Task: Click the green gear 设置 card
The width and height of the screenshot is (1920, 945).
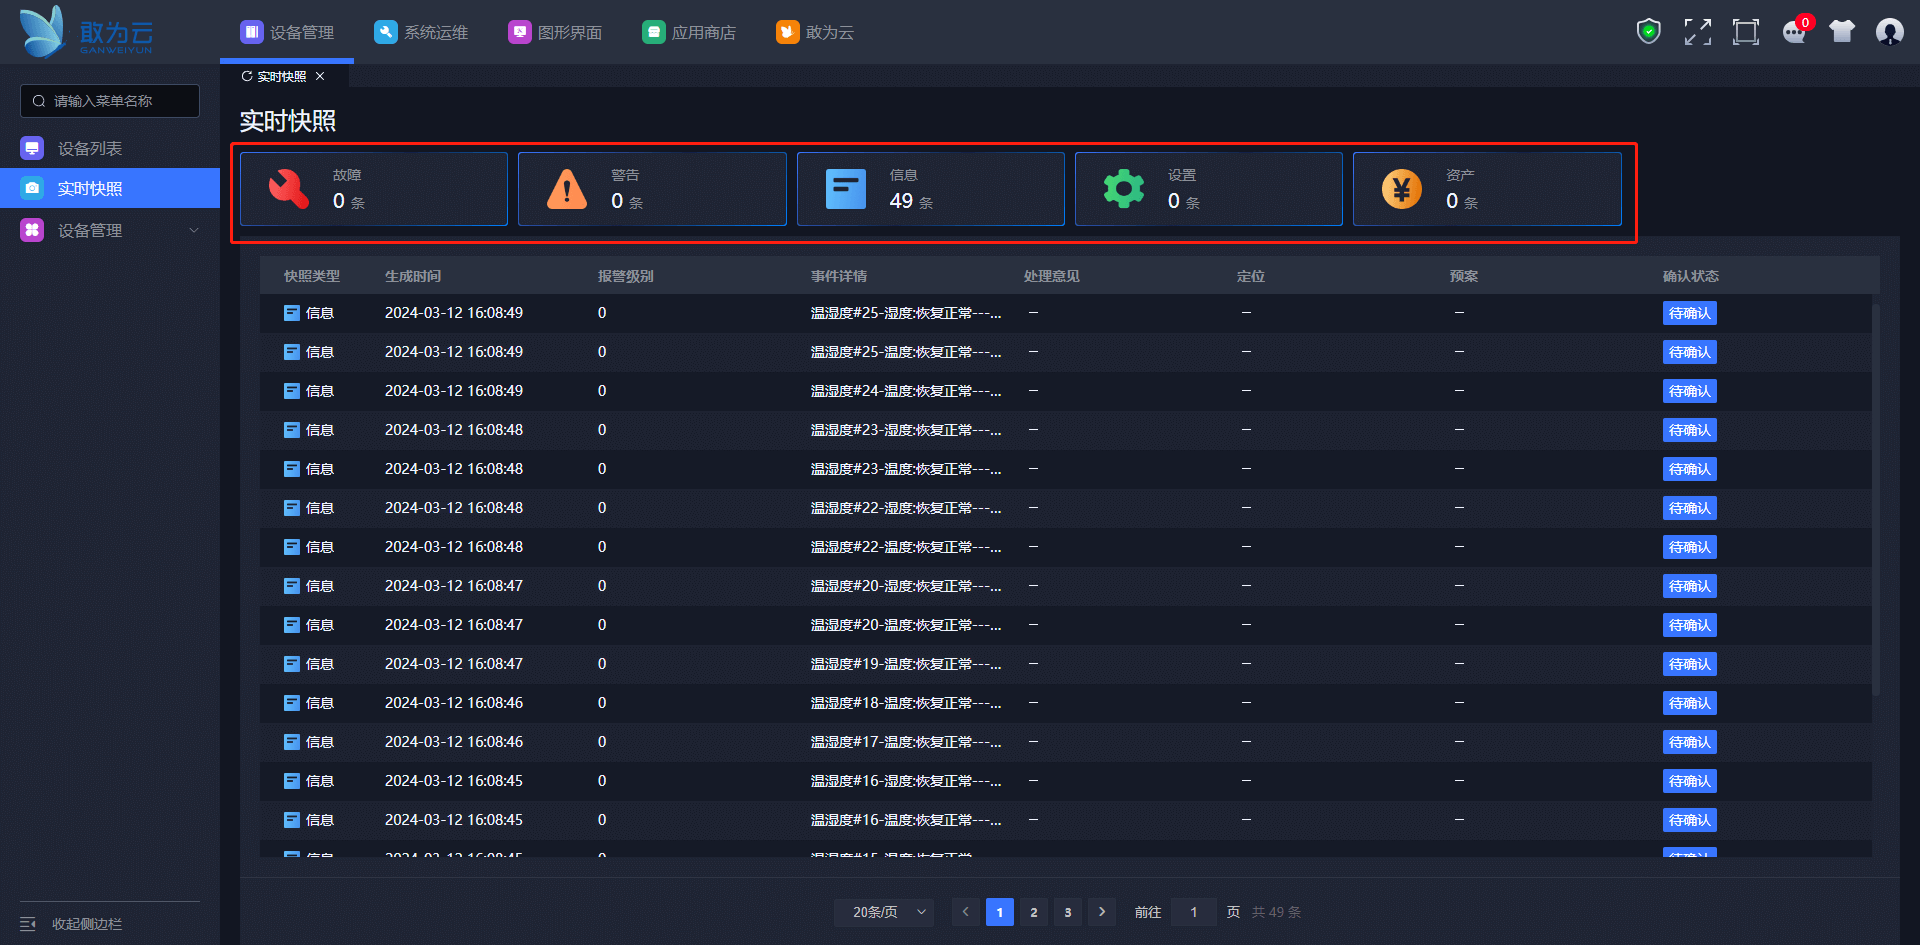Action: click(x=1208, y=189)
